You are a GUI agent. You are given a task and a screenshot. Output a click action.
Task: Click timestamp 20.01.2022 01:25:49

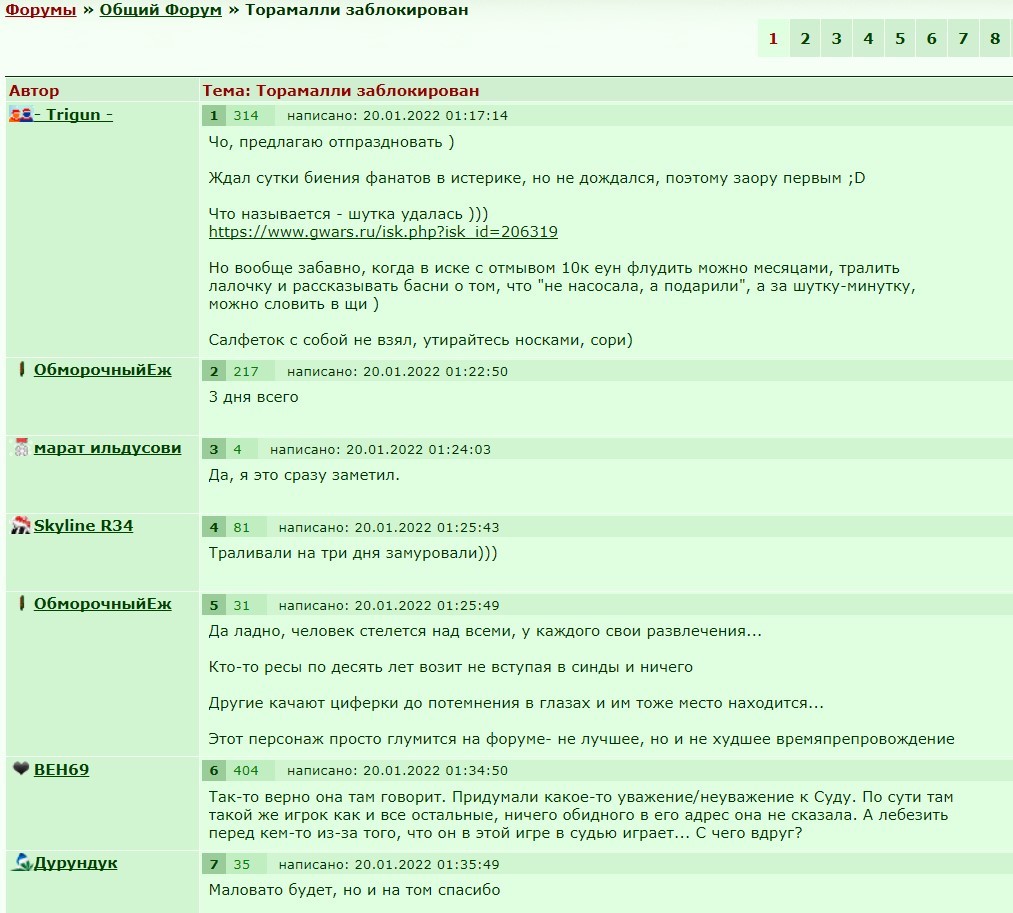click(x=427, y=605)
